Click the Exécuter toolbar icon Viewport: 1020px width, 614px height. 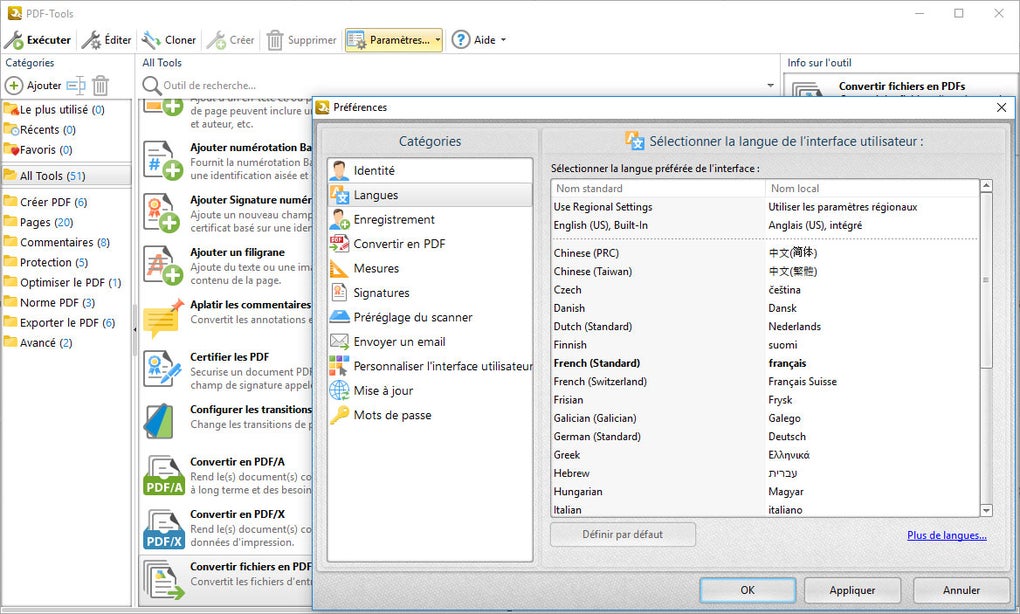(x=14, y=40)
